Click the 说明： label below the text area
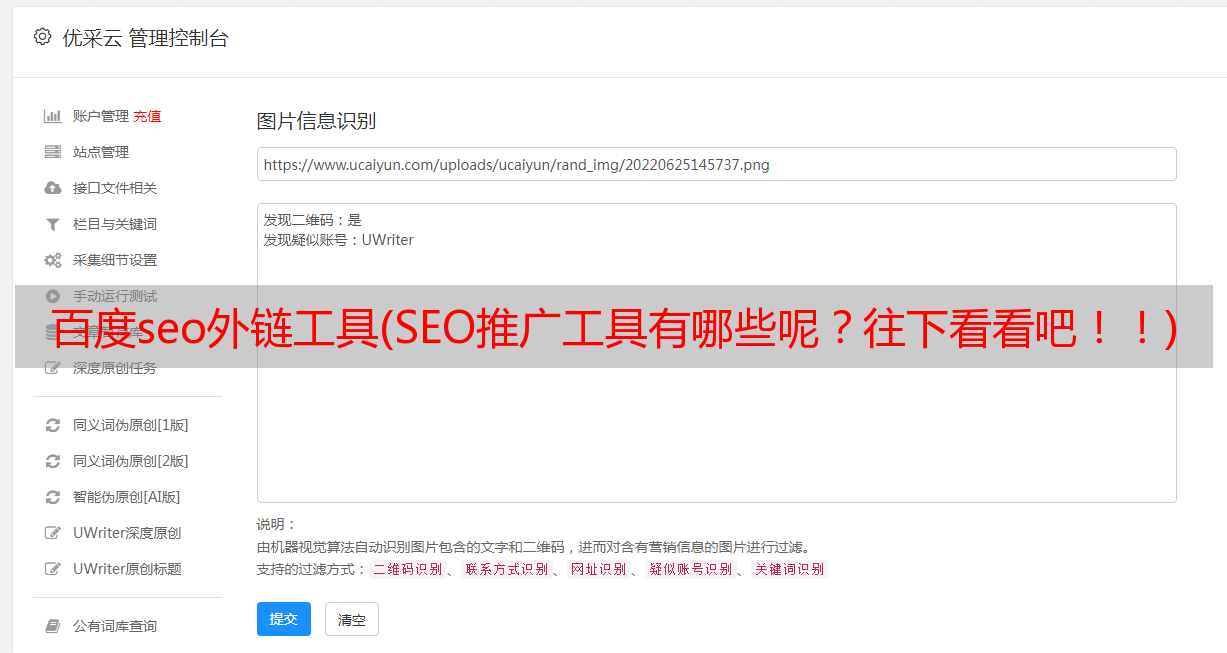Screen dimensions: 1227x653 click(277, 524)
